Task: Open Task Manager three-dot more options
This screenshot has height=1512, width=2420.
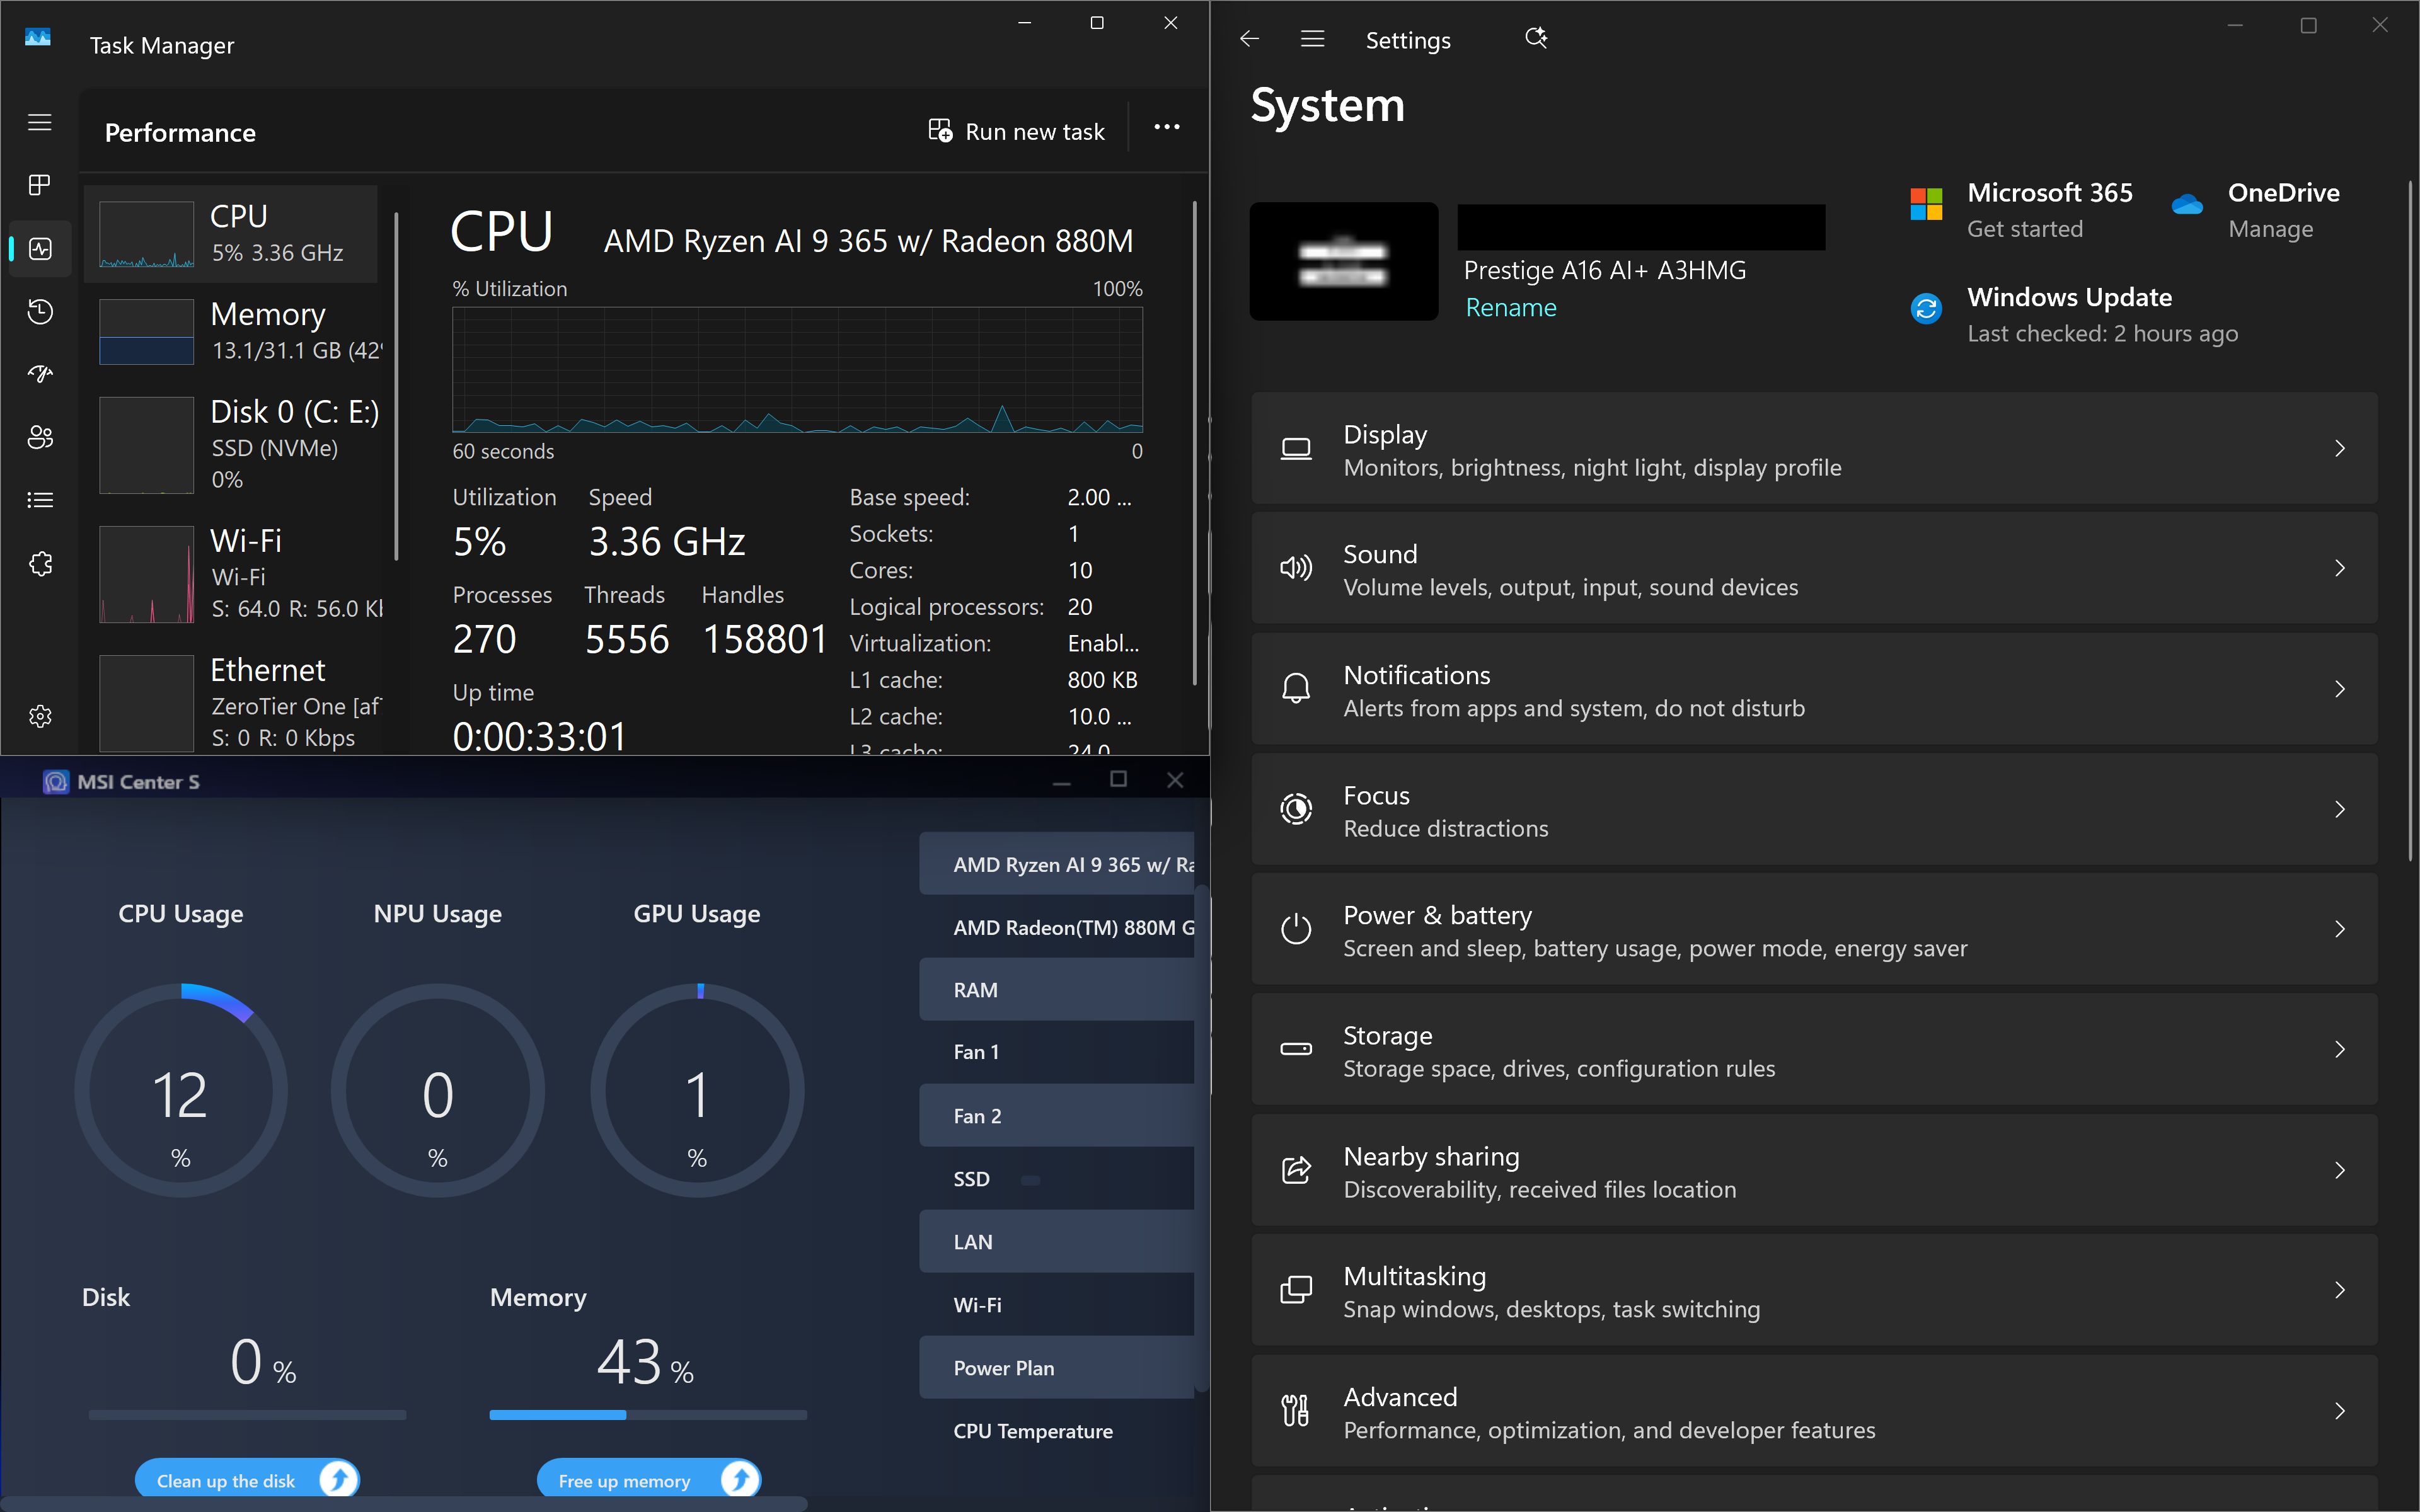Action: point(1166,128)
